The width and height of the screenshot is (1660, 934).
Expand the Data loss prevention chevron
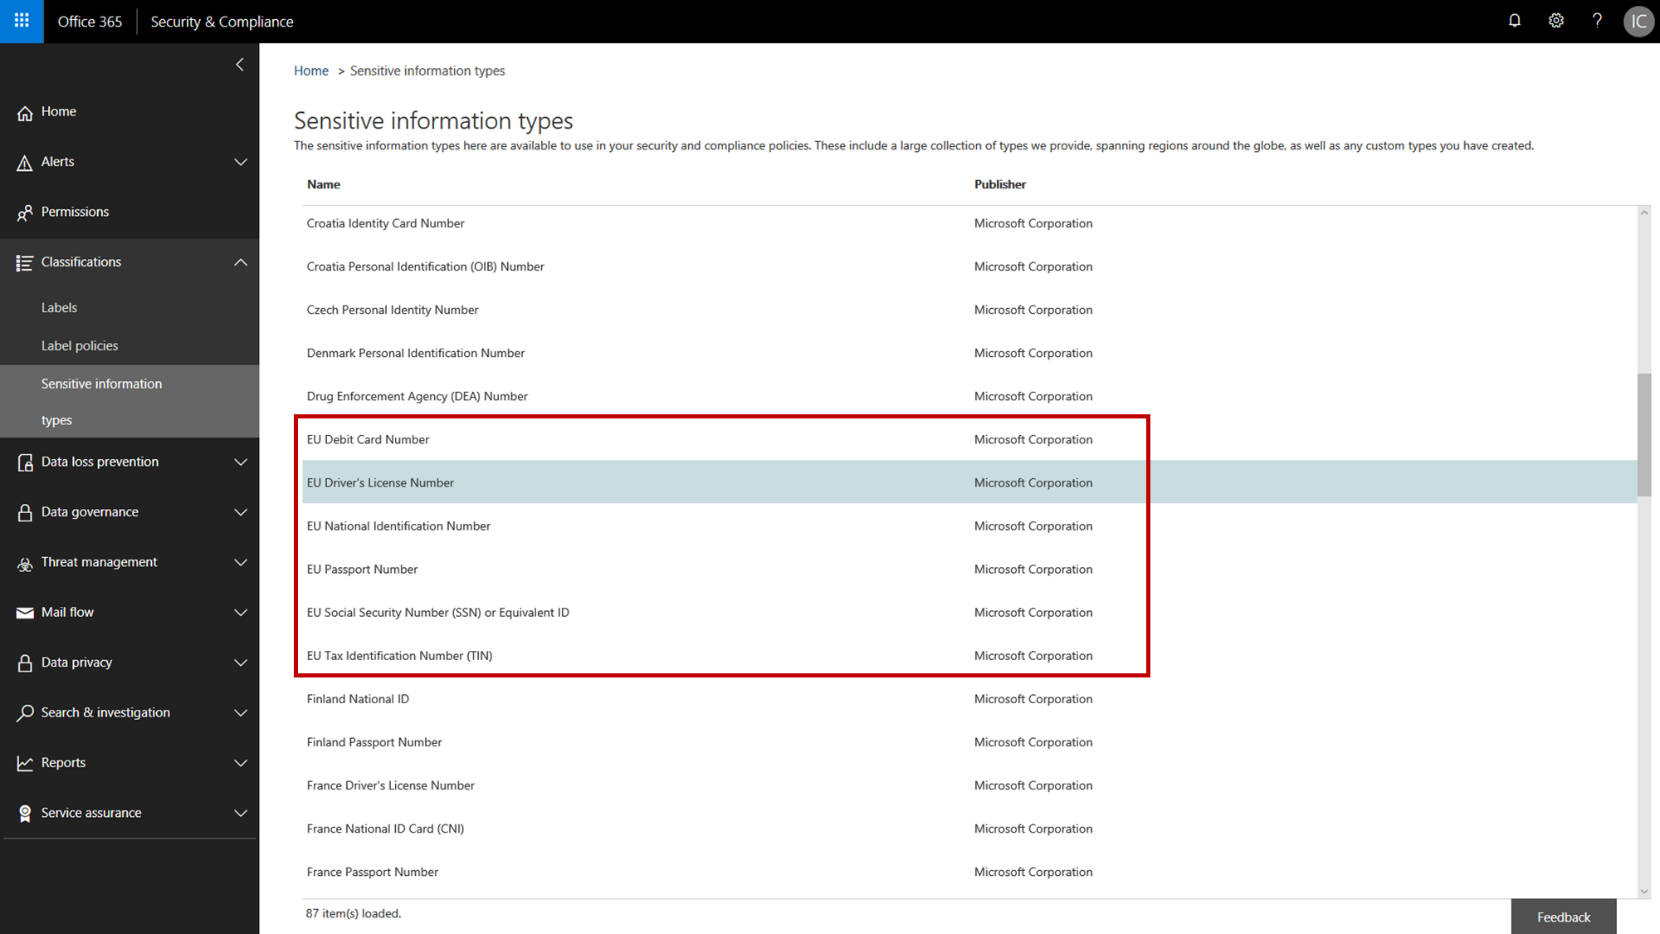coord(240,462)
